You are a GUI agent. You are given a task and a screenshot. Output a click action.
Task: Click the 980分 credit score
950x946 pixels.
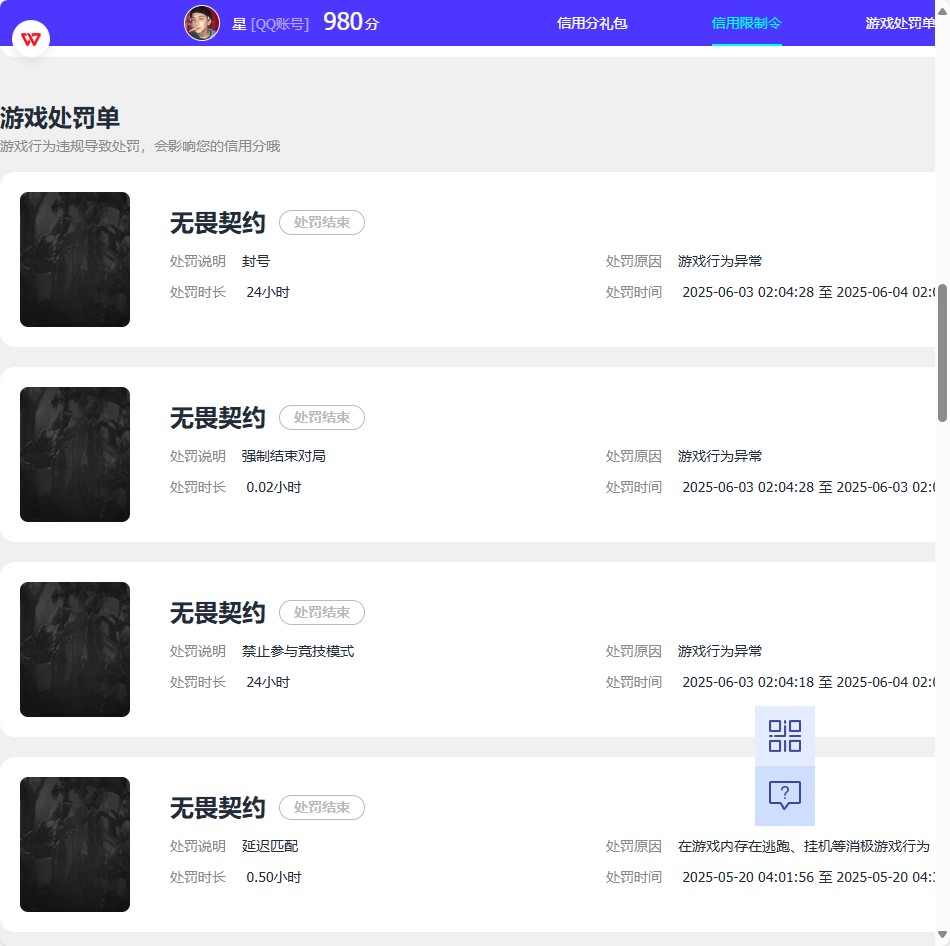[351, 22]
